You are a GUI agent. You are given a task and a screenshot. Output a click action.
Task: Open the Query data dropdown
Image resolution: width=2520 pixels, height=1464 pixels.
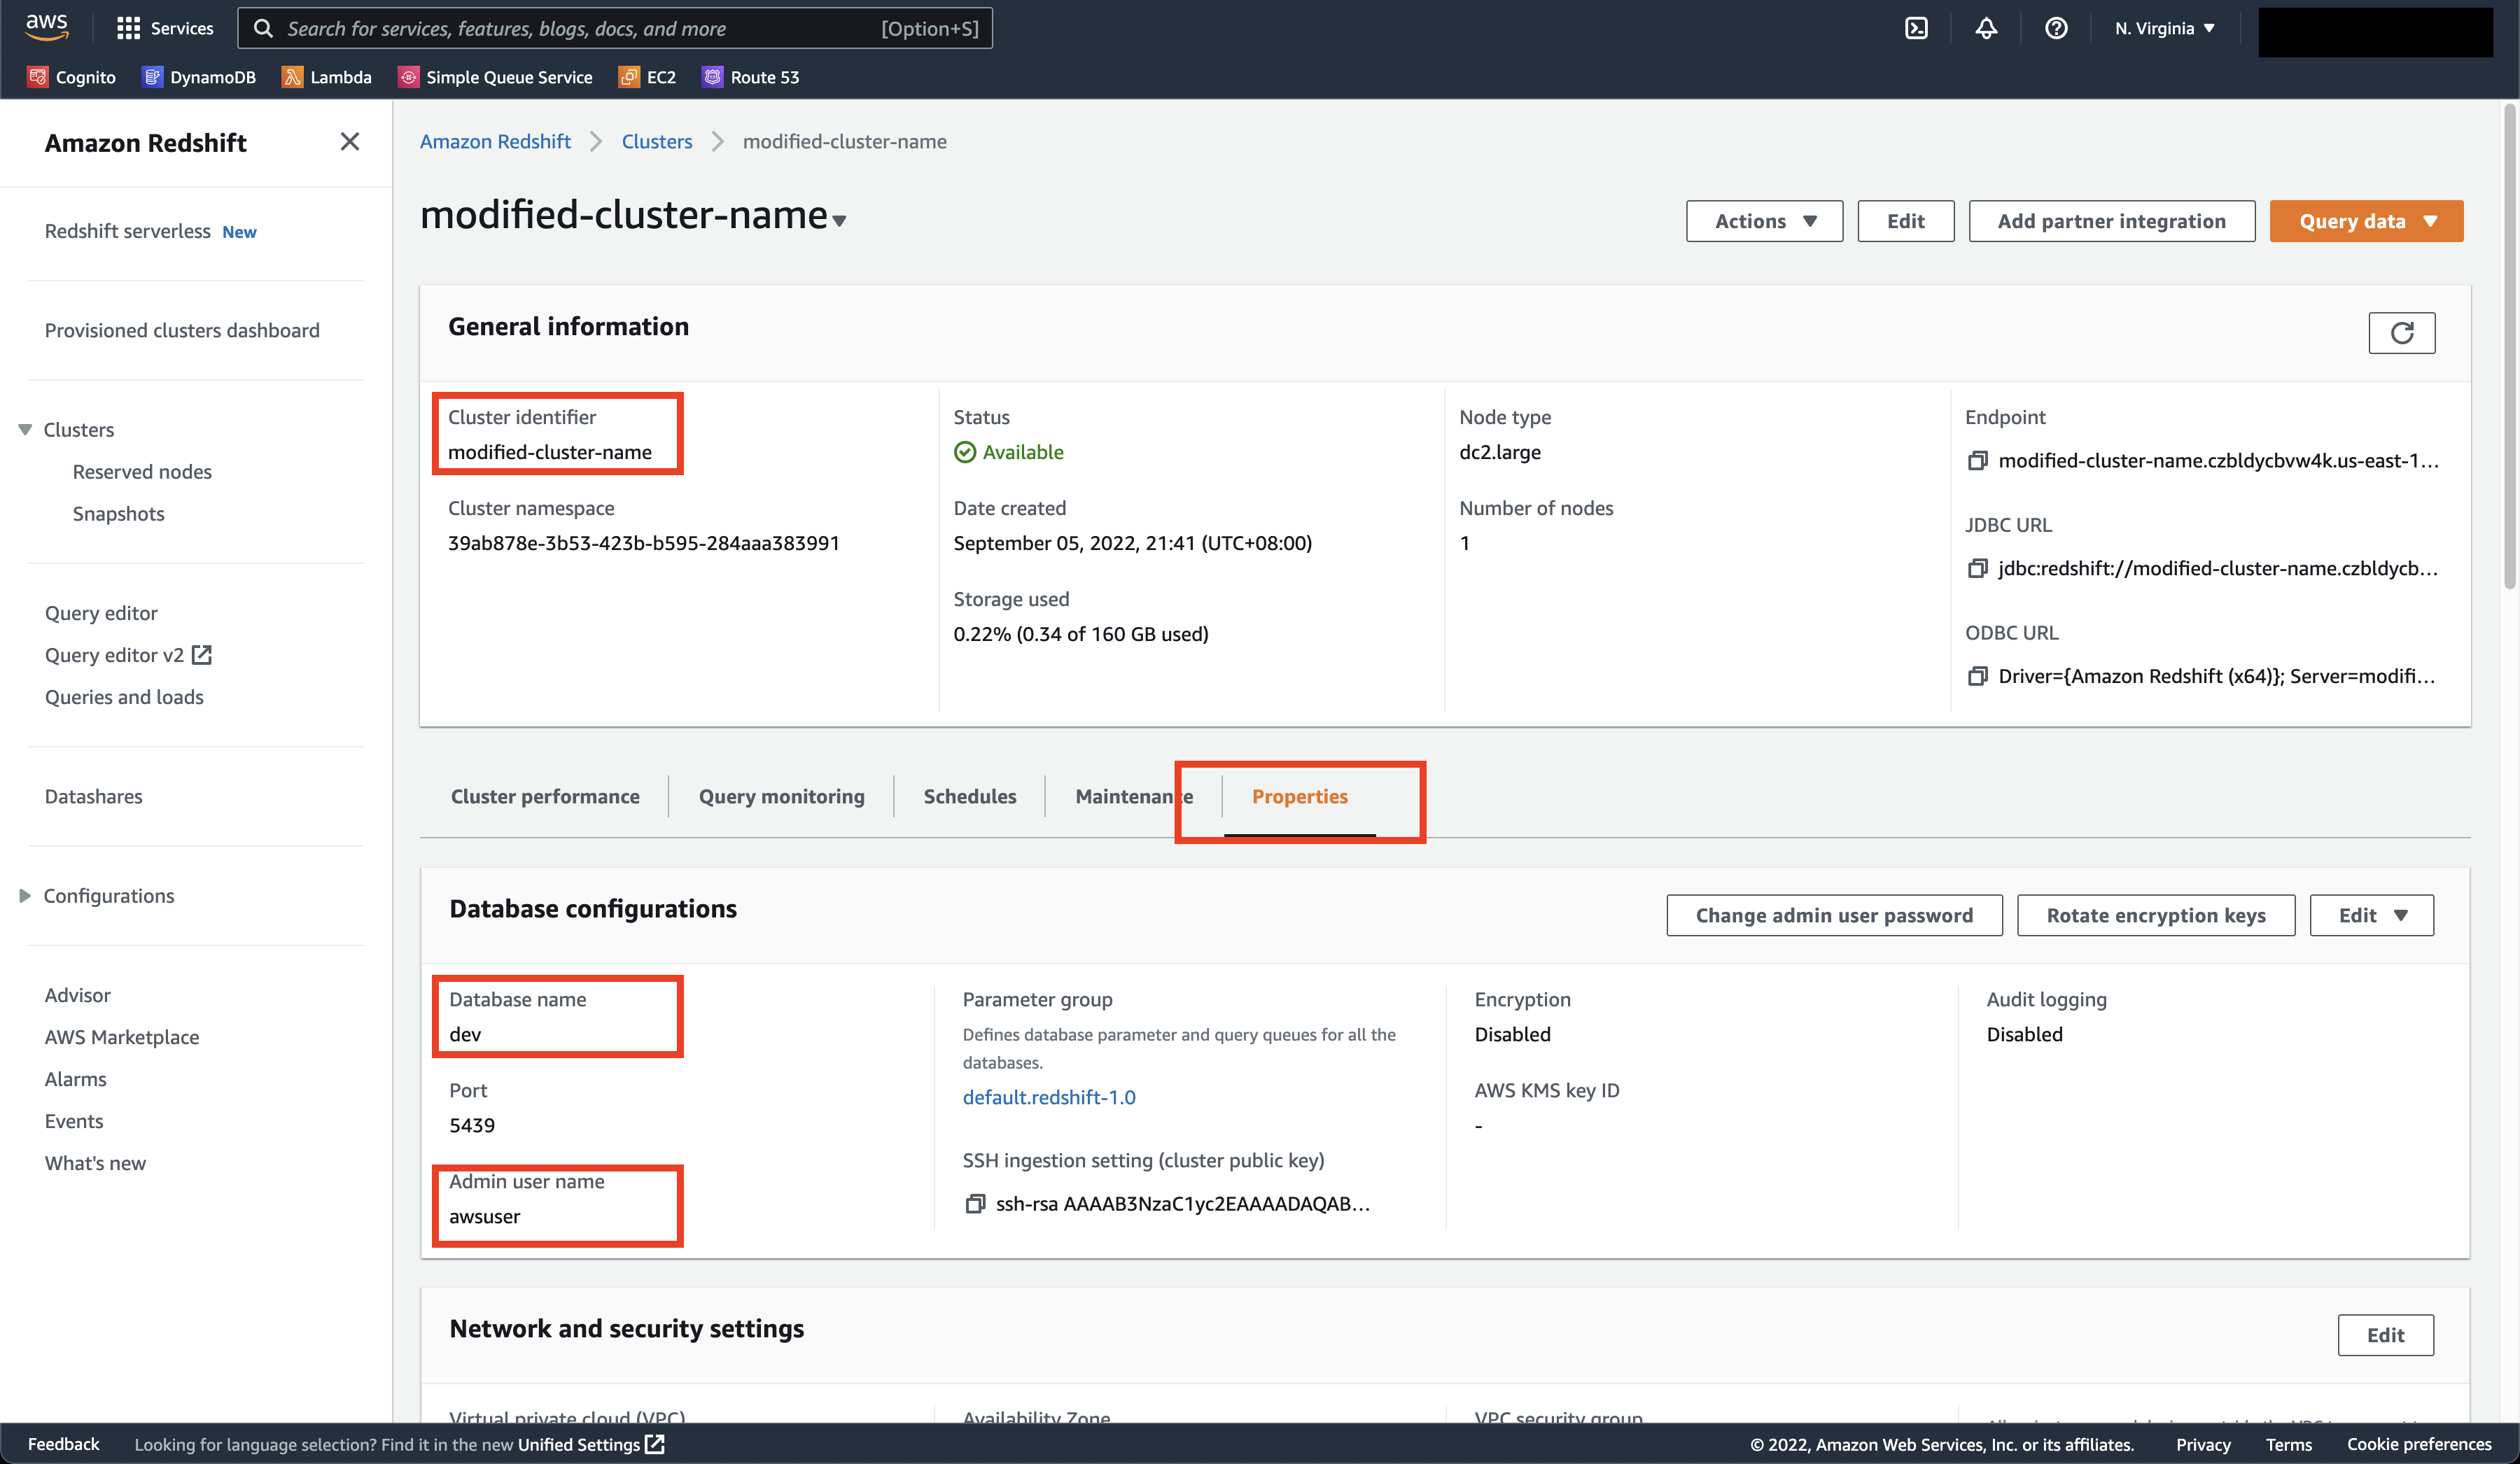[x=2366, y=221]
